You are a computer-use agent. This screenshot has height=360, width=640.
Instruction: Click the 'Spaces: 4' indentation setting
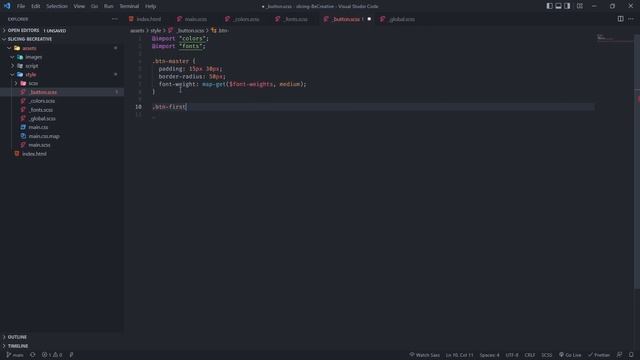[x=489, y=355]
